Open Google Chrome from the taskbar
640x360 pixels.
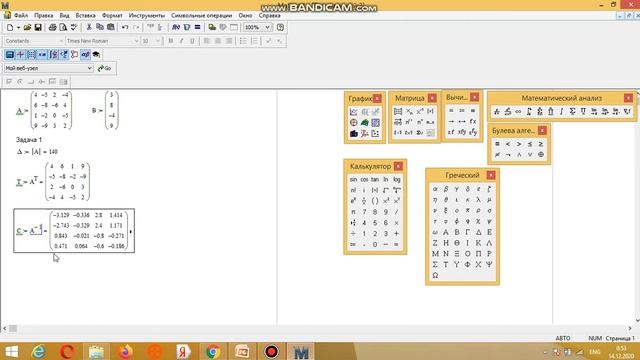[213, 351]
